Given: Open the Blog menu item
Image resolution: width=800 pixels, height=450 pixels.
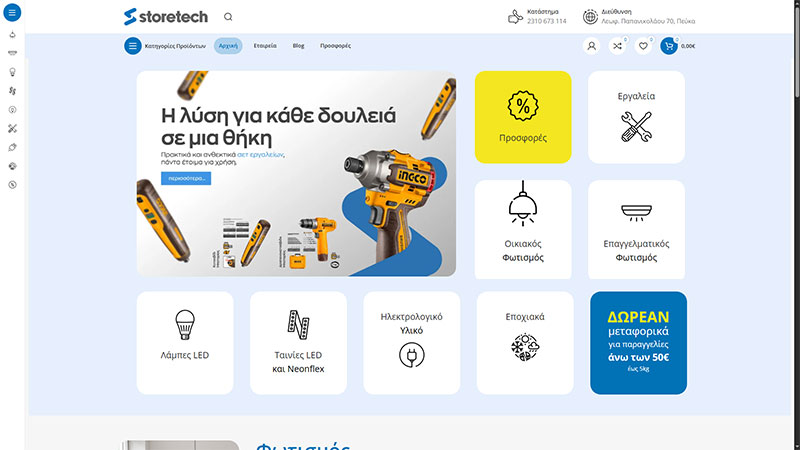Looking at the screenshot, I should coord(298,46).
